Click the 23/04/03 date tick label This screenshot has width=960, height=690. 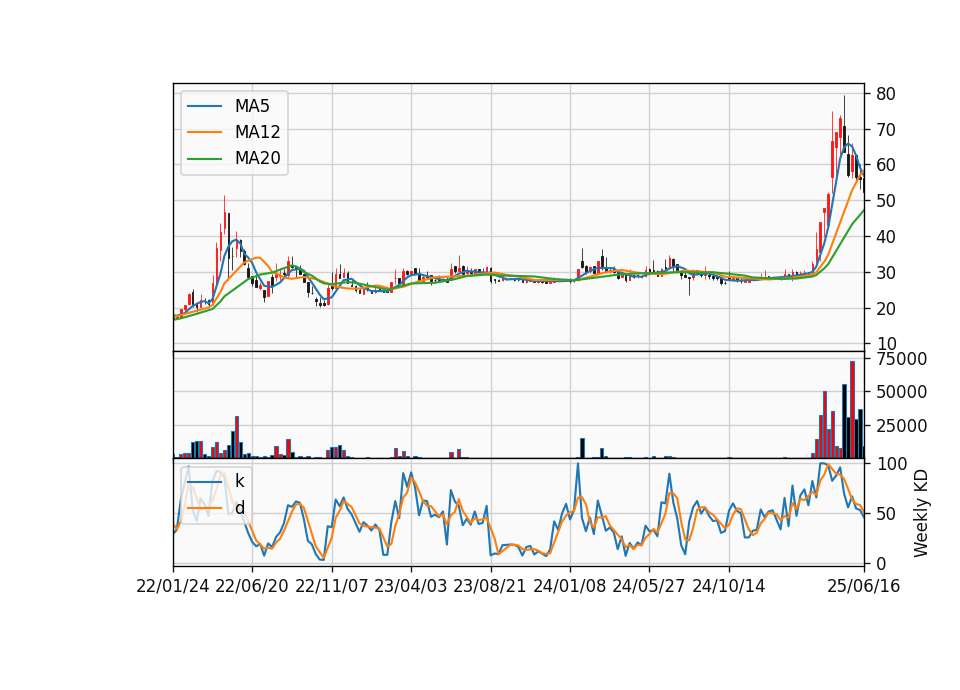click(411, 586)
